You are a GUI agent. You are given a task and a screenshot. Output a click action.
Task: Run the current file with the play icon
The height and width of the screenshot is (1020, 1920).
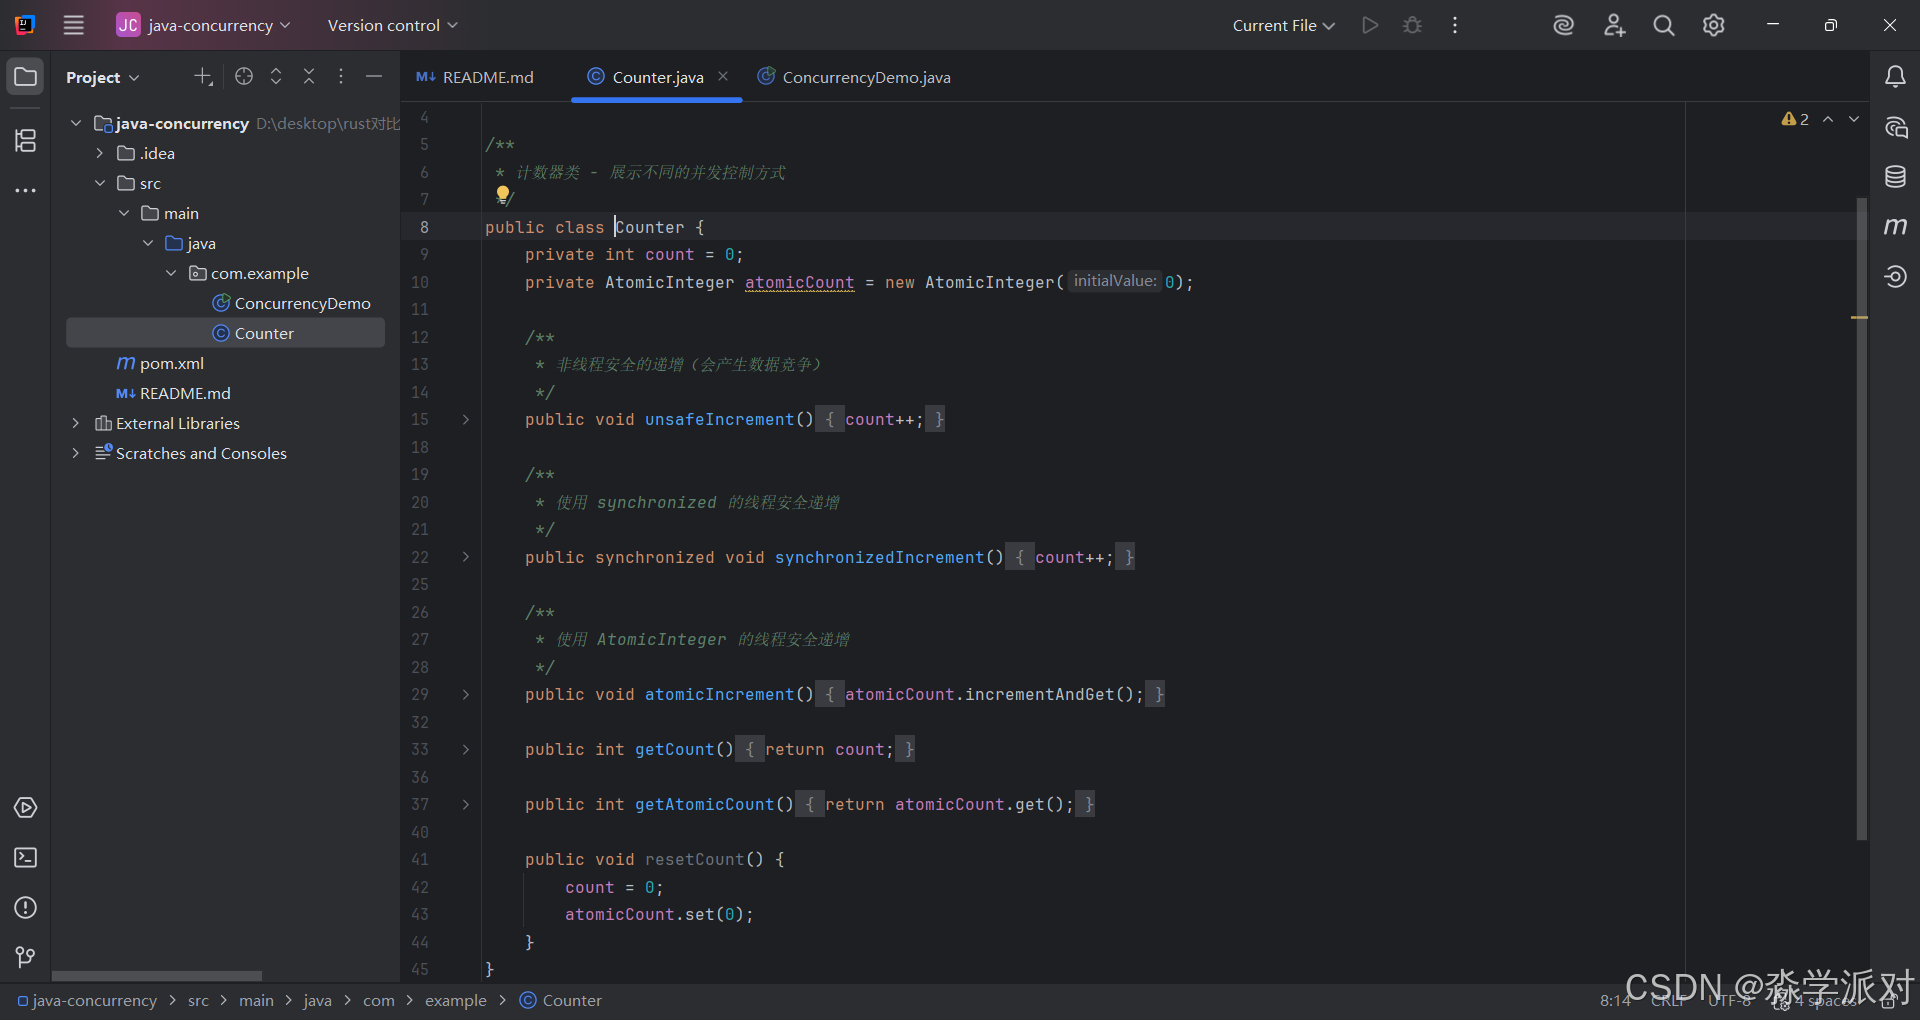click(1370, 25)
